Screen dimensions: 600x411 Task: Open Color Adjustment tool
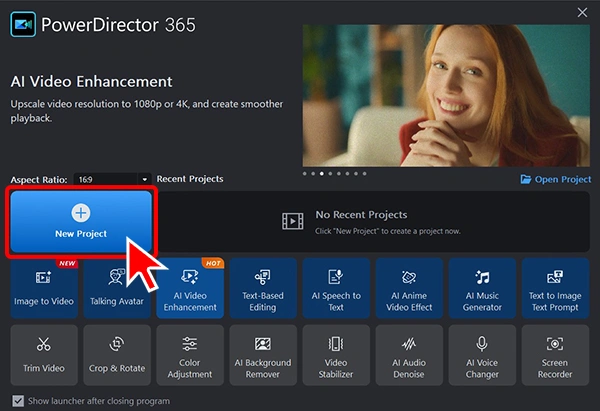(190, 355)
